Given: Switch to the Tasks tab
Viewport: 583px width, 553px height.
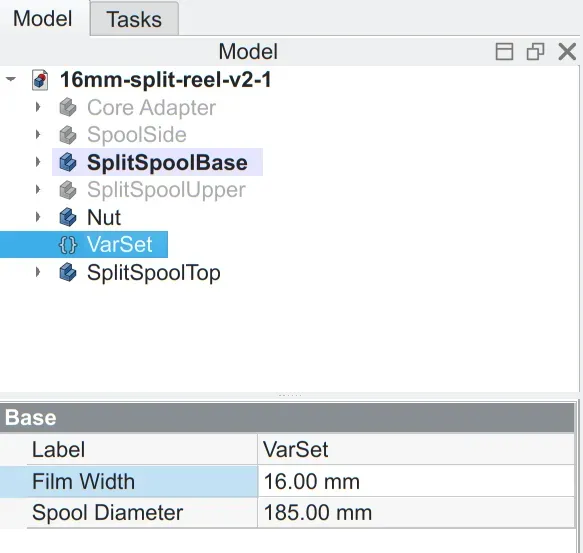Looking at the screenshot, I should 134,19.
